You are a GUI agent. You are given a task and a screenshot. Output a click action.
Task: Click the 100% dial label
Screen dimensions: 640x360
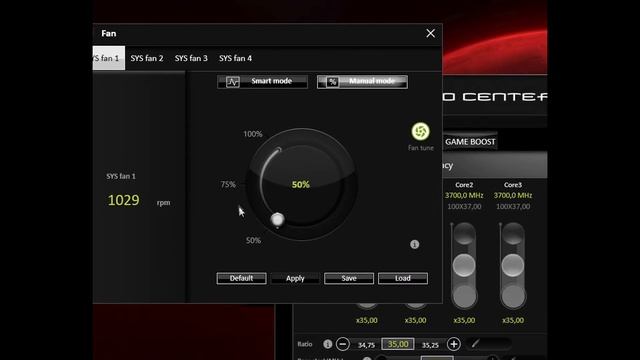[x=253, y=134]
